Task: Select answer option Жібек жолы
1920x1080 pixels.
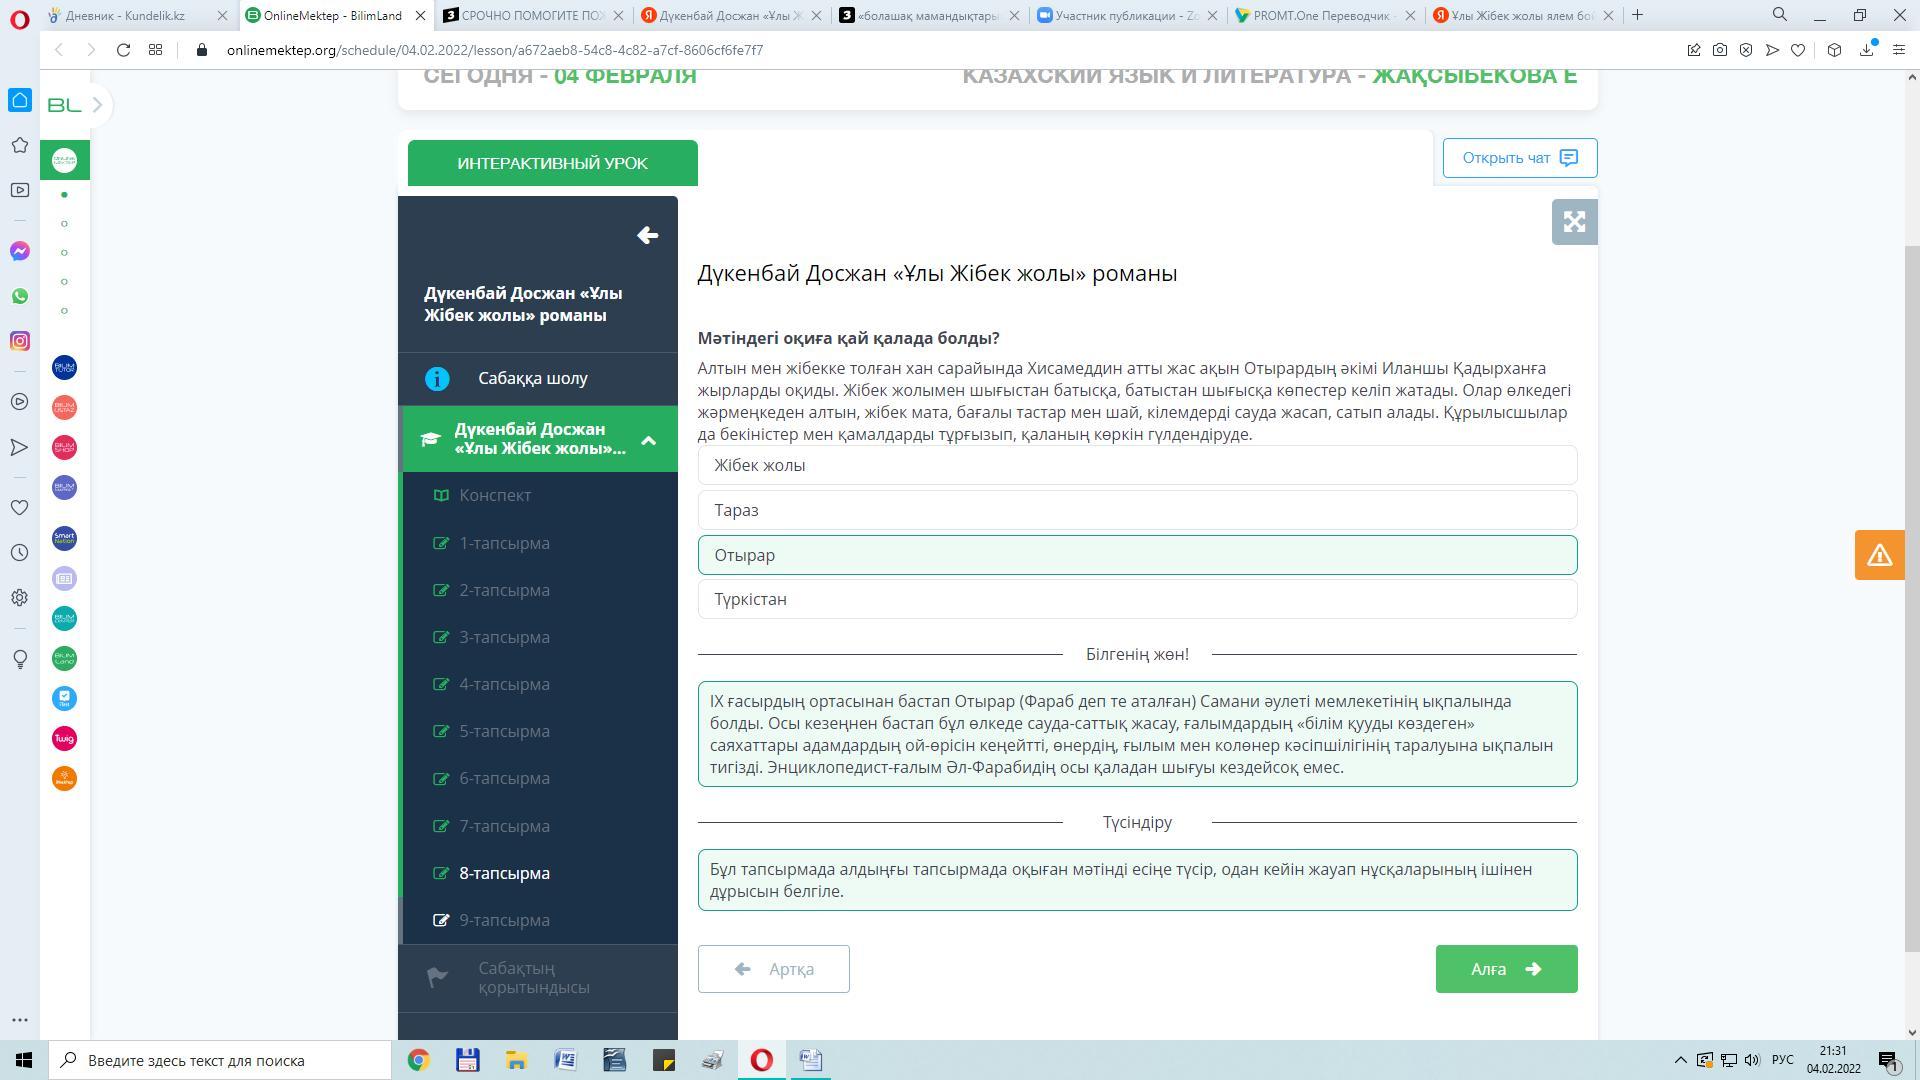Action: point(1137,465)
